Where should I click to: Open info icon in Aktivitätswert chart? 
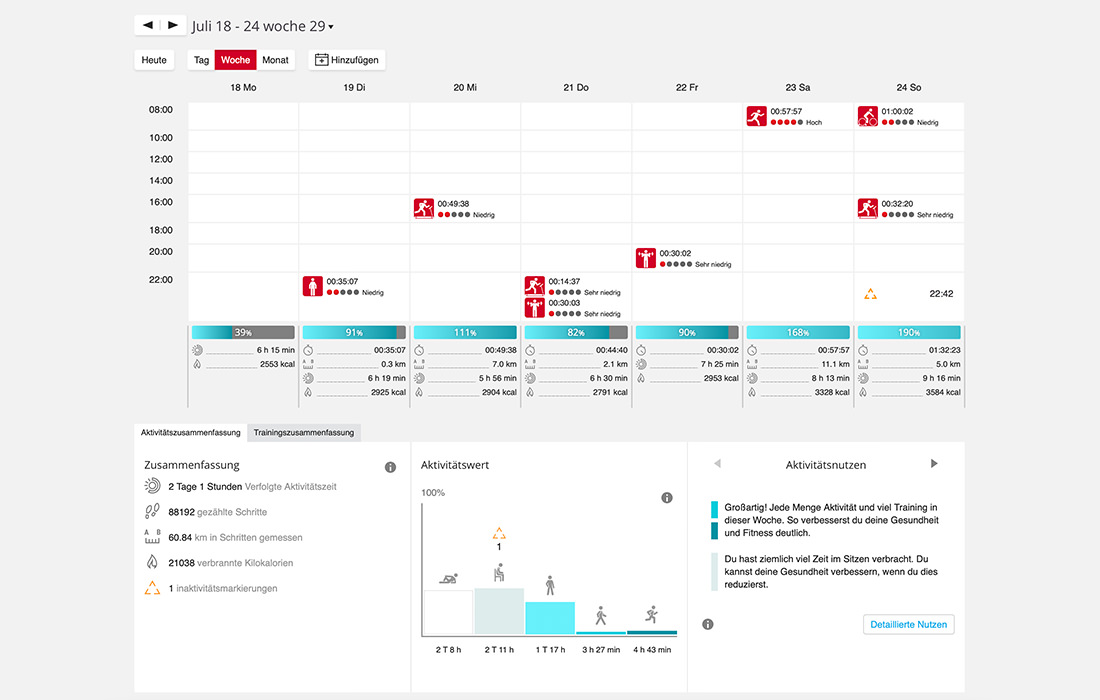pyautogui.click(x=666, y=498)
